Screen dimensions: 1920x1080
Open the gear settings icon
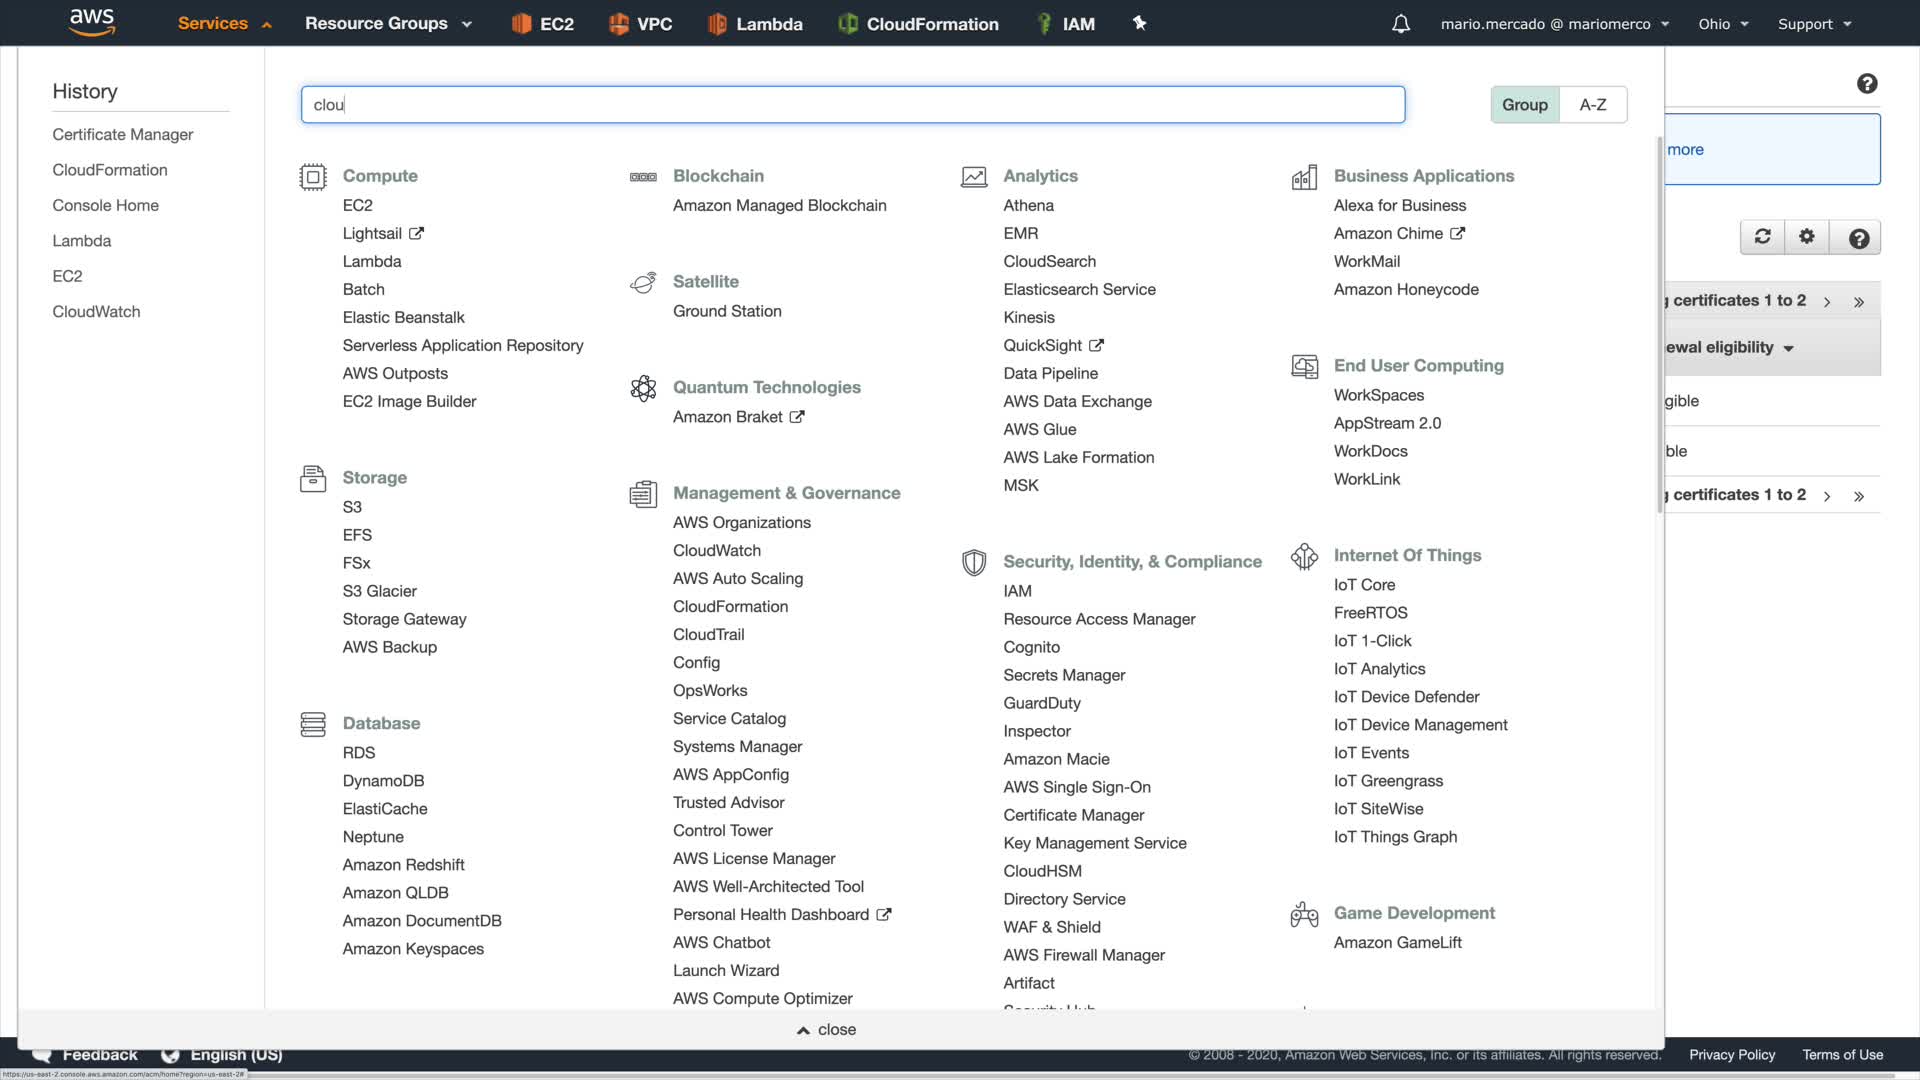point(1806,237)
